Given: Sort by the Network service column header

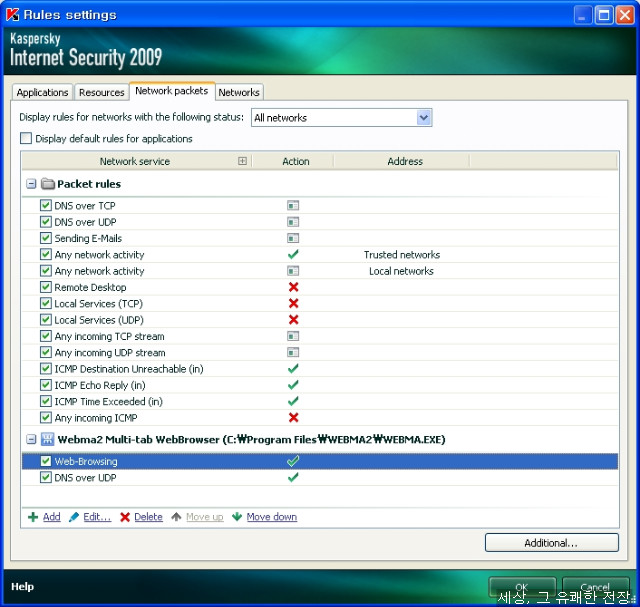Looking at the screenshot, I should [135, 161].
